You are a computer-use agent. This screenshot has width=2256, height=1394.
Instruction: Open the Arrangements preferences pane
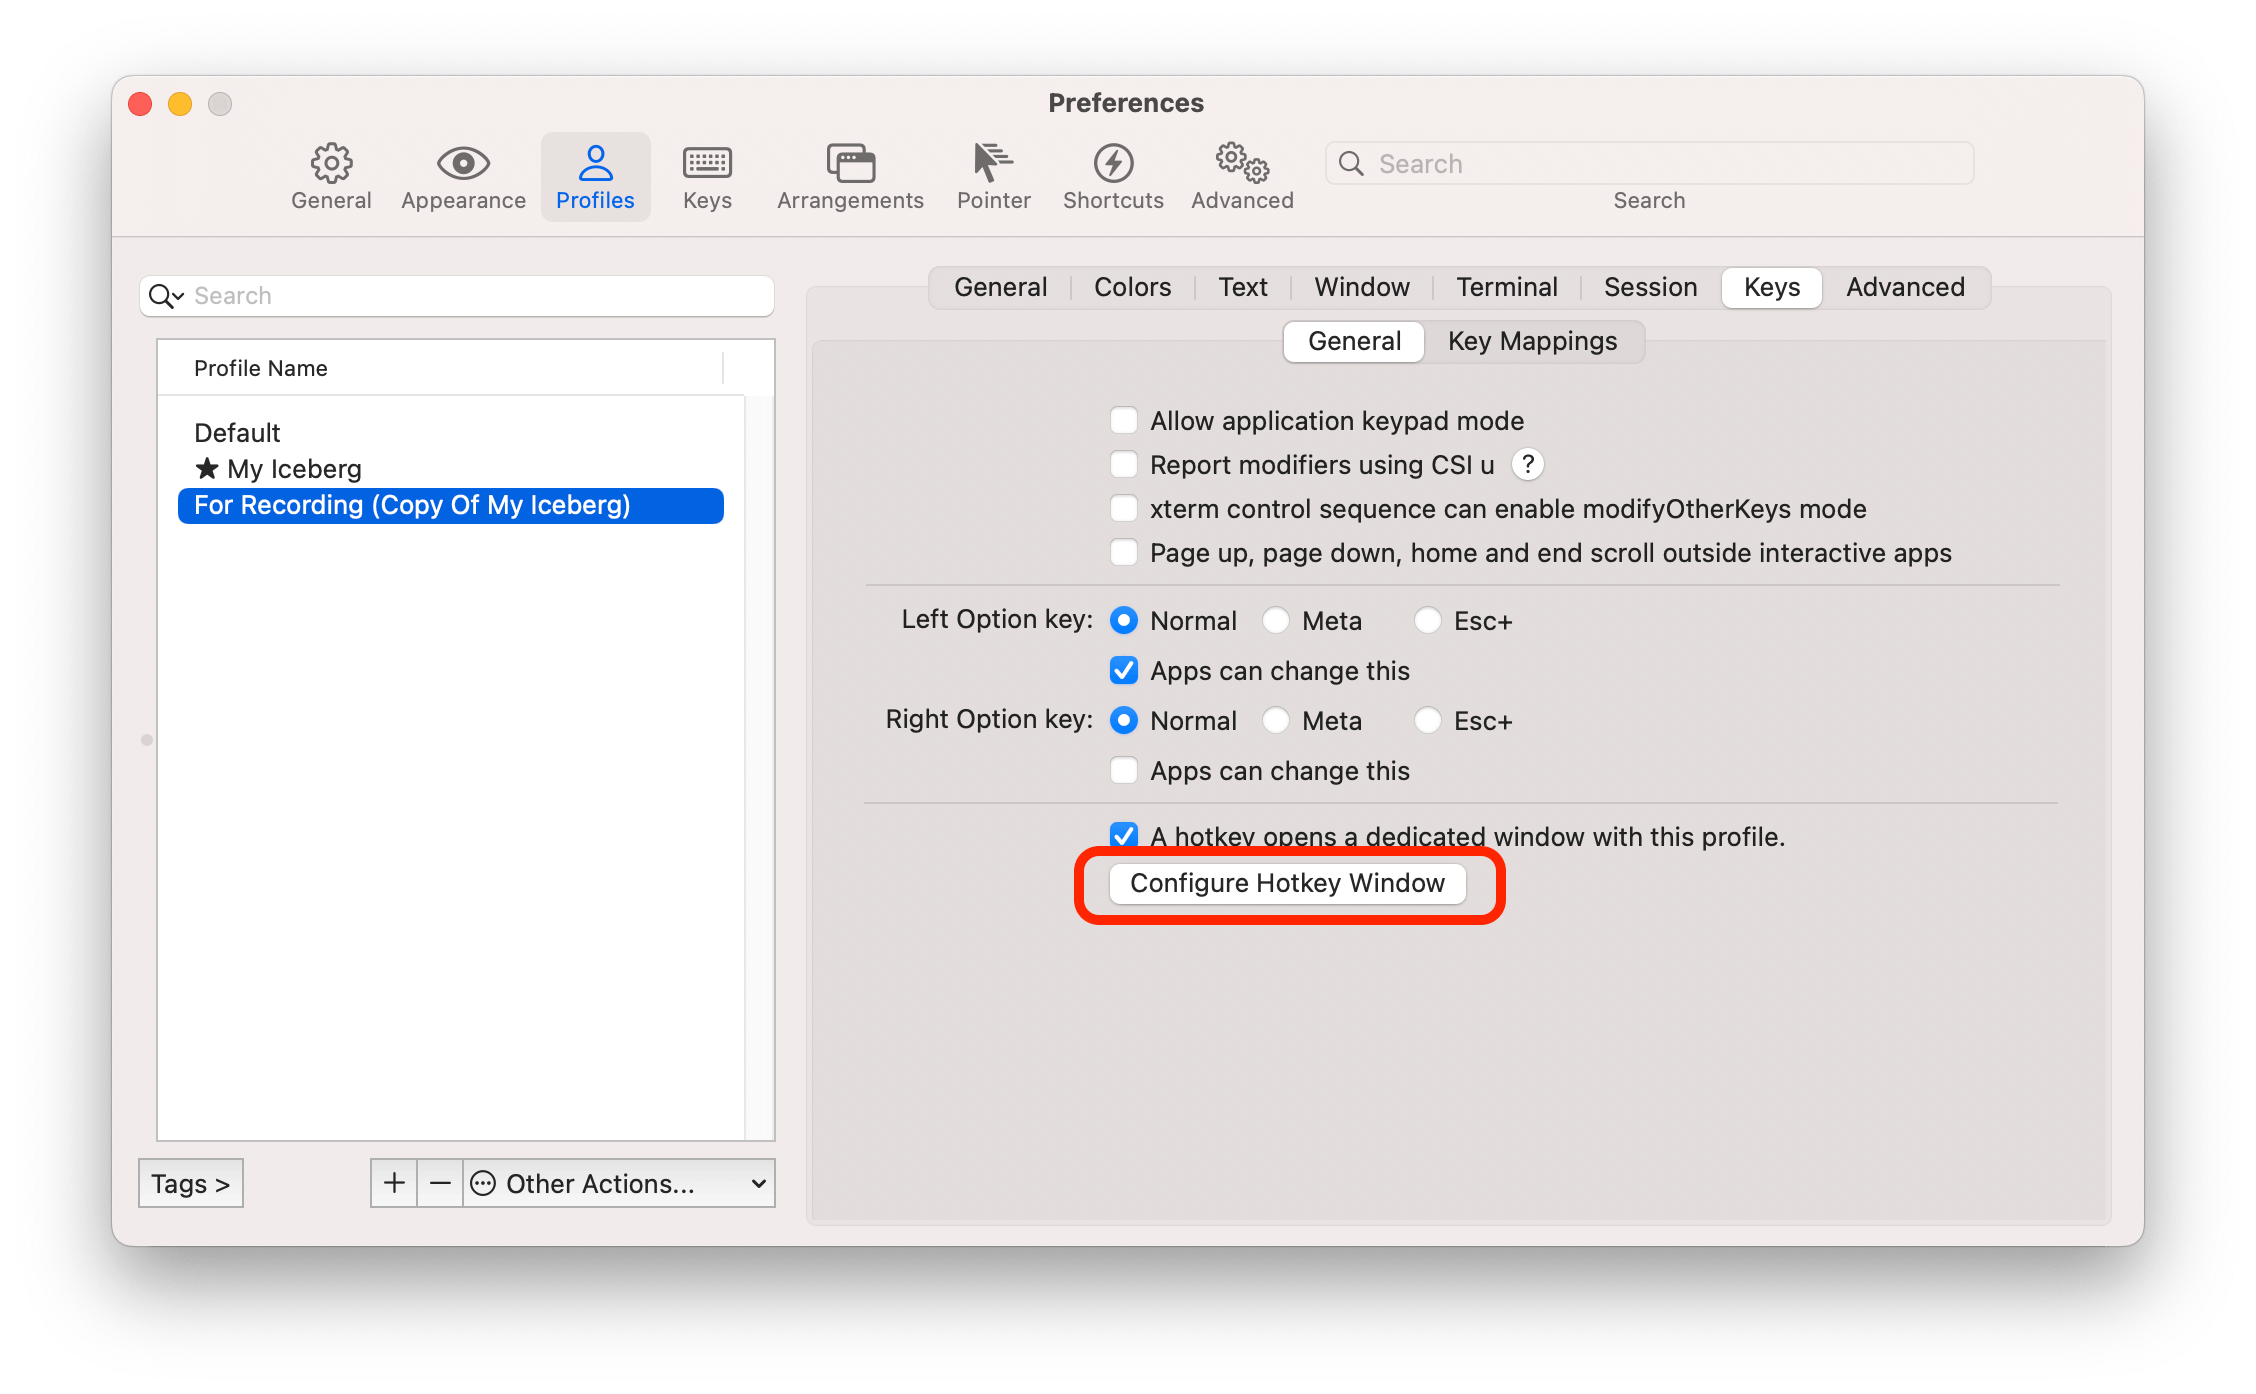850,177
